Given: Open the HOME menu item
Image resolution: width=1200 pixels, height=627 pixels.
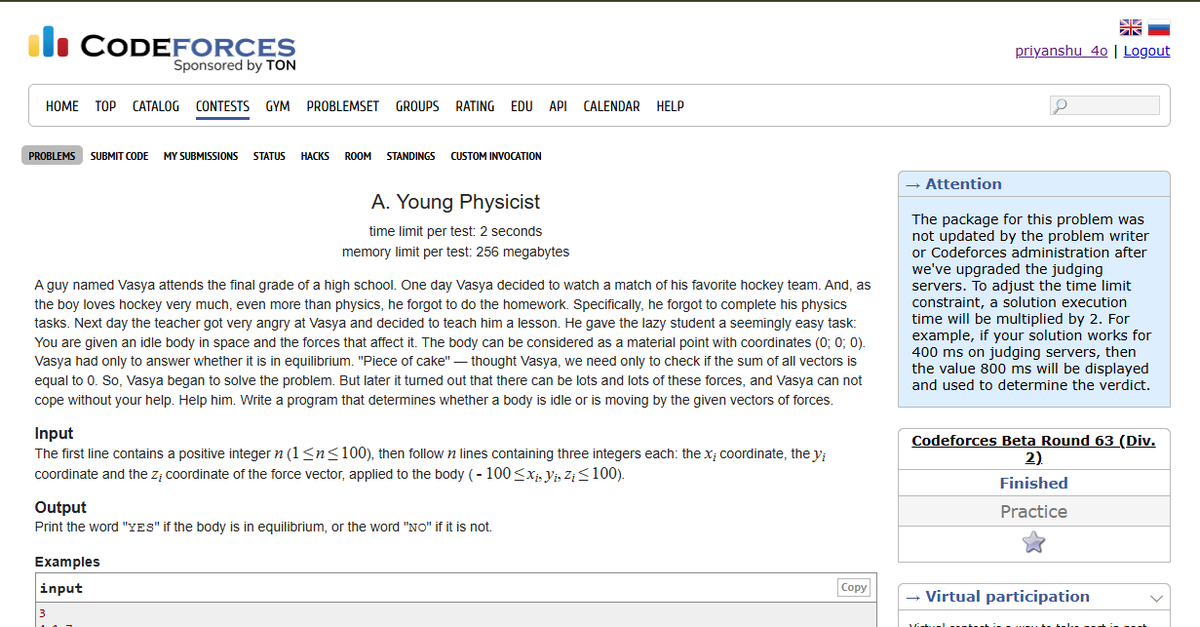Looking at the screenshot, I should [62, 106].
